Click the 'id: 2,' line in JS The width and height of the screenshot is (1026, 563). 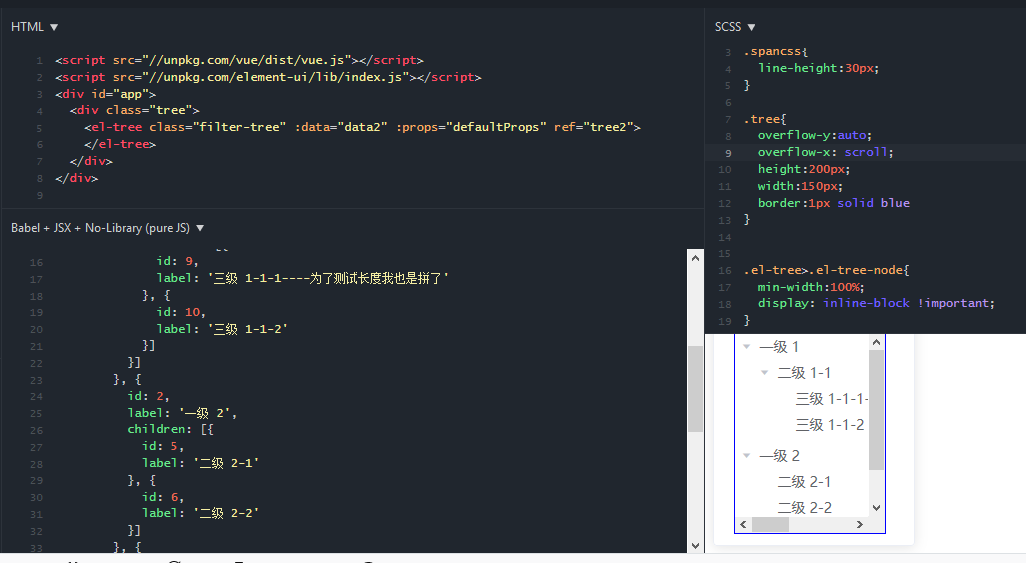coord(149,396)
